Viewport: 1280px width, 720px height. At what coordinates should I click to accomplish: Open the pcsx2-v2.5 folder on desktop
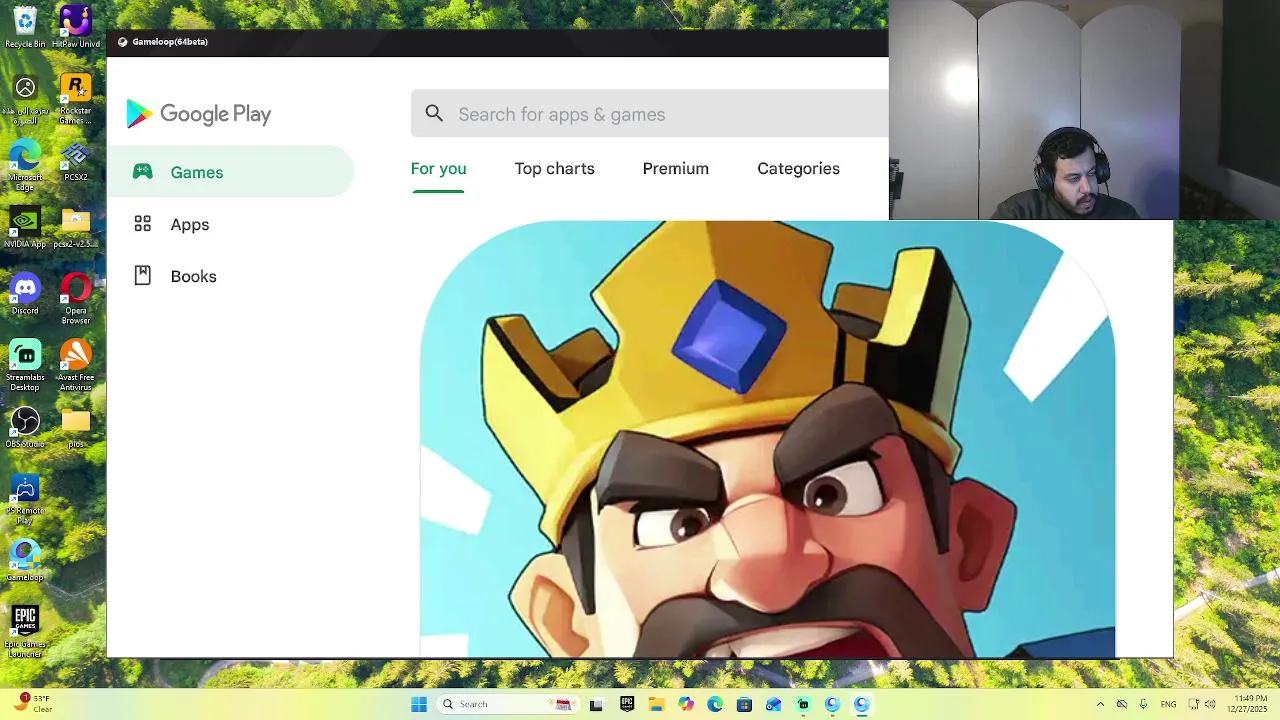tap(76, 228)
